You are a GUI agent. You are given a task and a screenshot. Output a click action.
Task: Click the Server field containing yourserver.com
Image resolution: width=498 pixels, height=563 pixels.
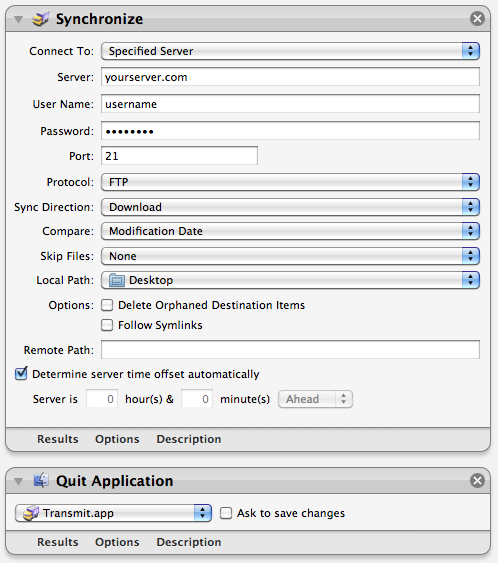pos(290,77)
